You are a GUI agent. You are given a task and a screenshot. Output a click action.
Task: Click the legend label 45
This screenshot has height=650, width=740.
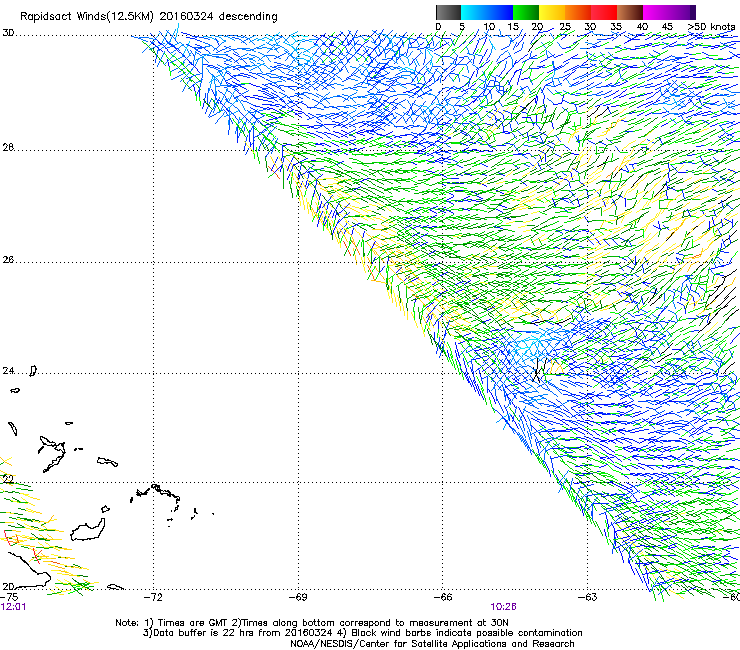coord(667,27)
